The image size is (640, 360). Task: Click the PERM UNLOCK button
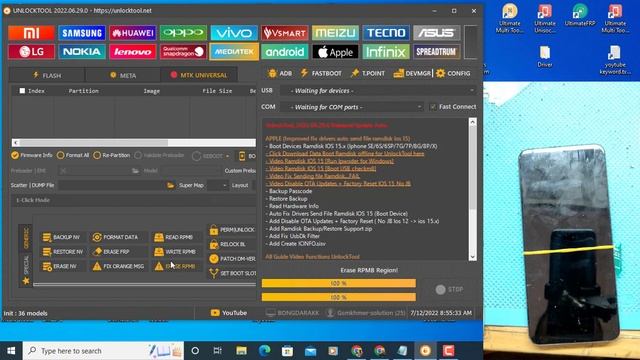coord(232,230)
